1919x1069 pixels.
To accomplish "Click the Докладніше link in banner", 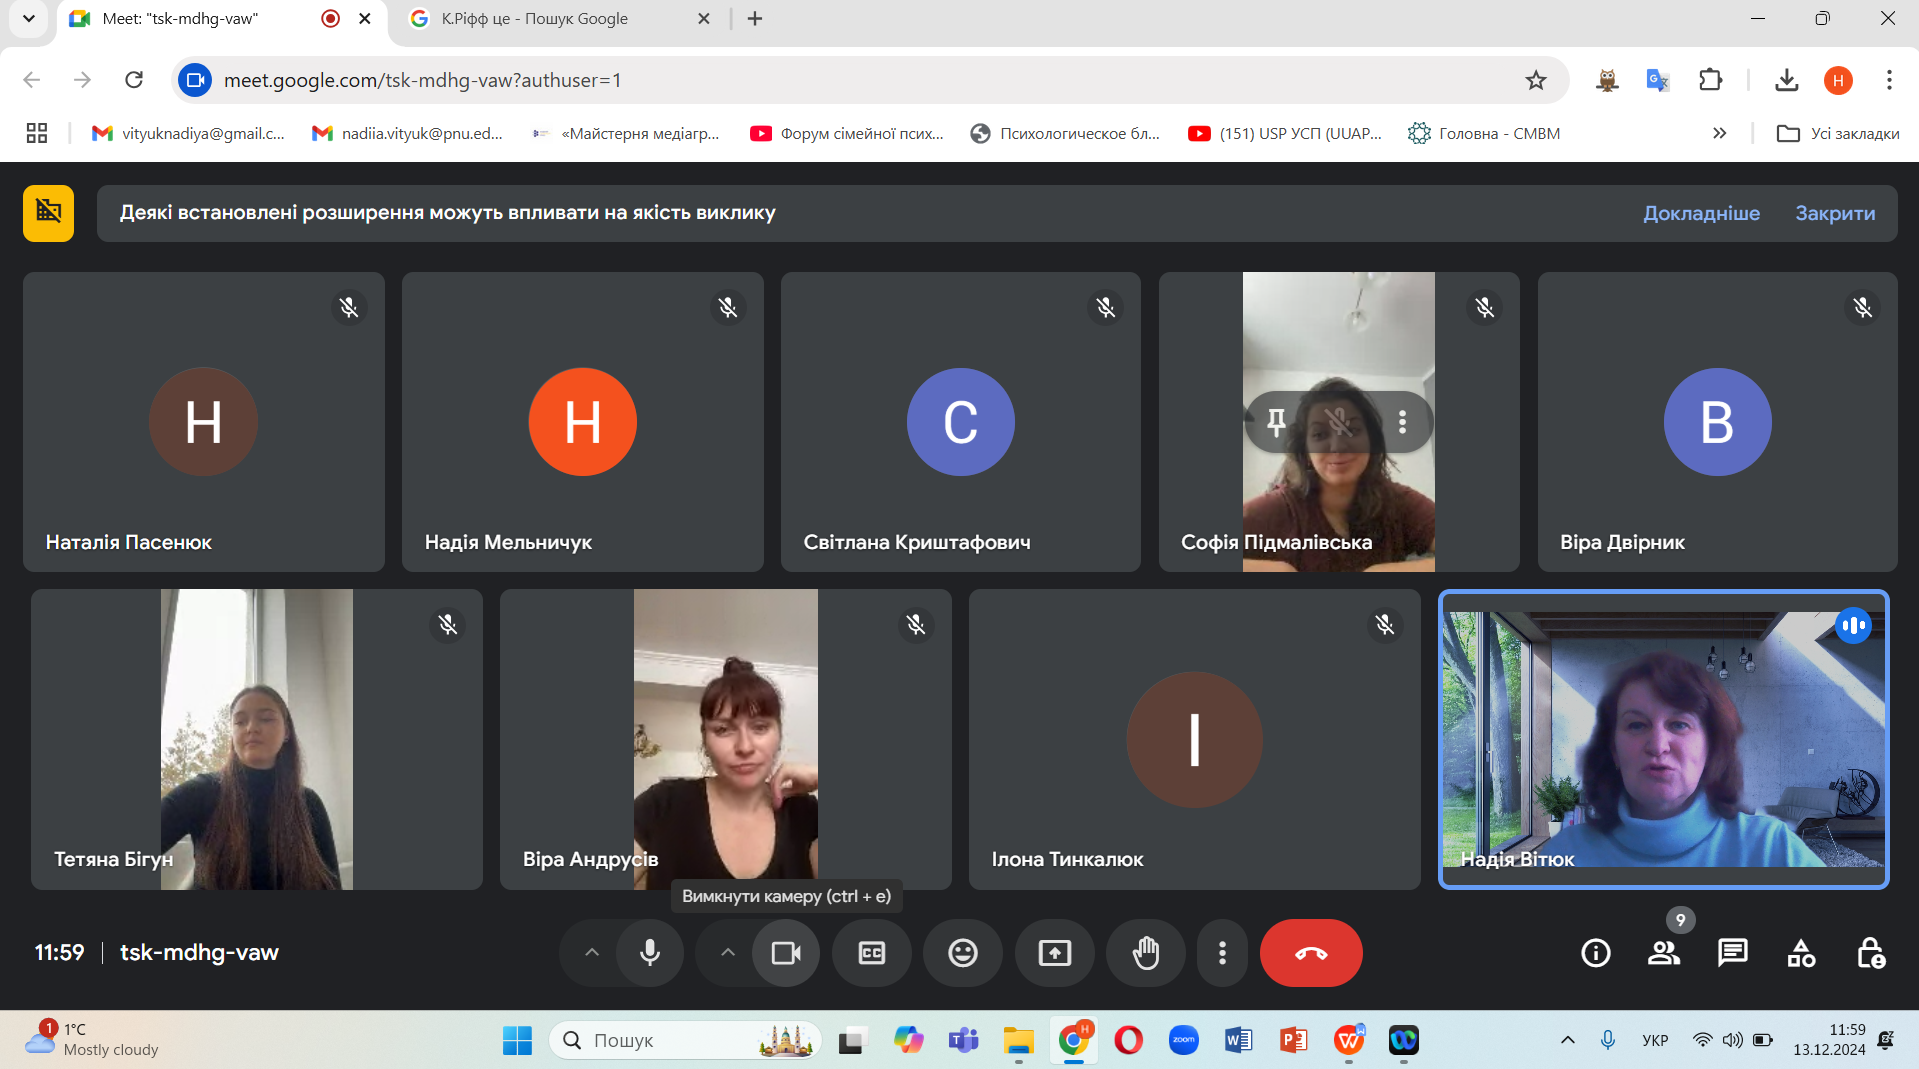I will click(1701, 213).
